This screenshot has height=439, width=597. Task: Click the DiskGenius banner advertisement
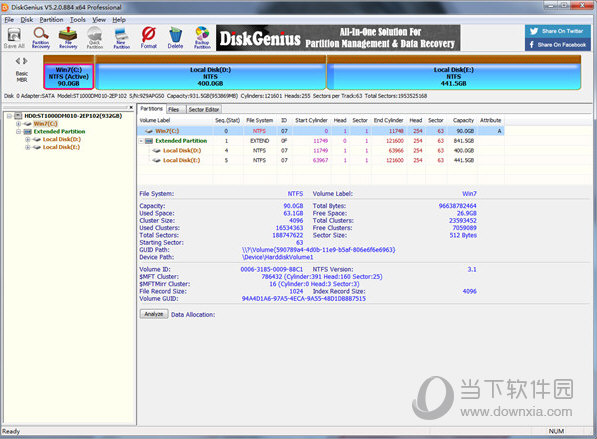(338, 38)
